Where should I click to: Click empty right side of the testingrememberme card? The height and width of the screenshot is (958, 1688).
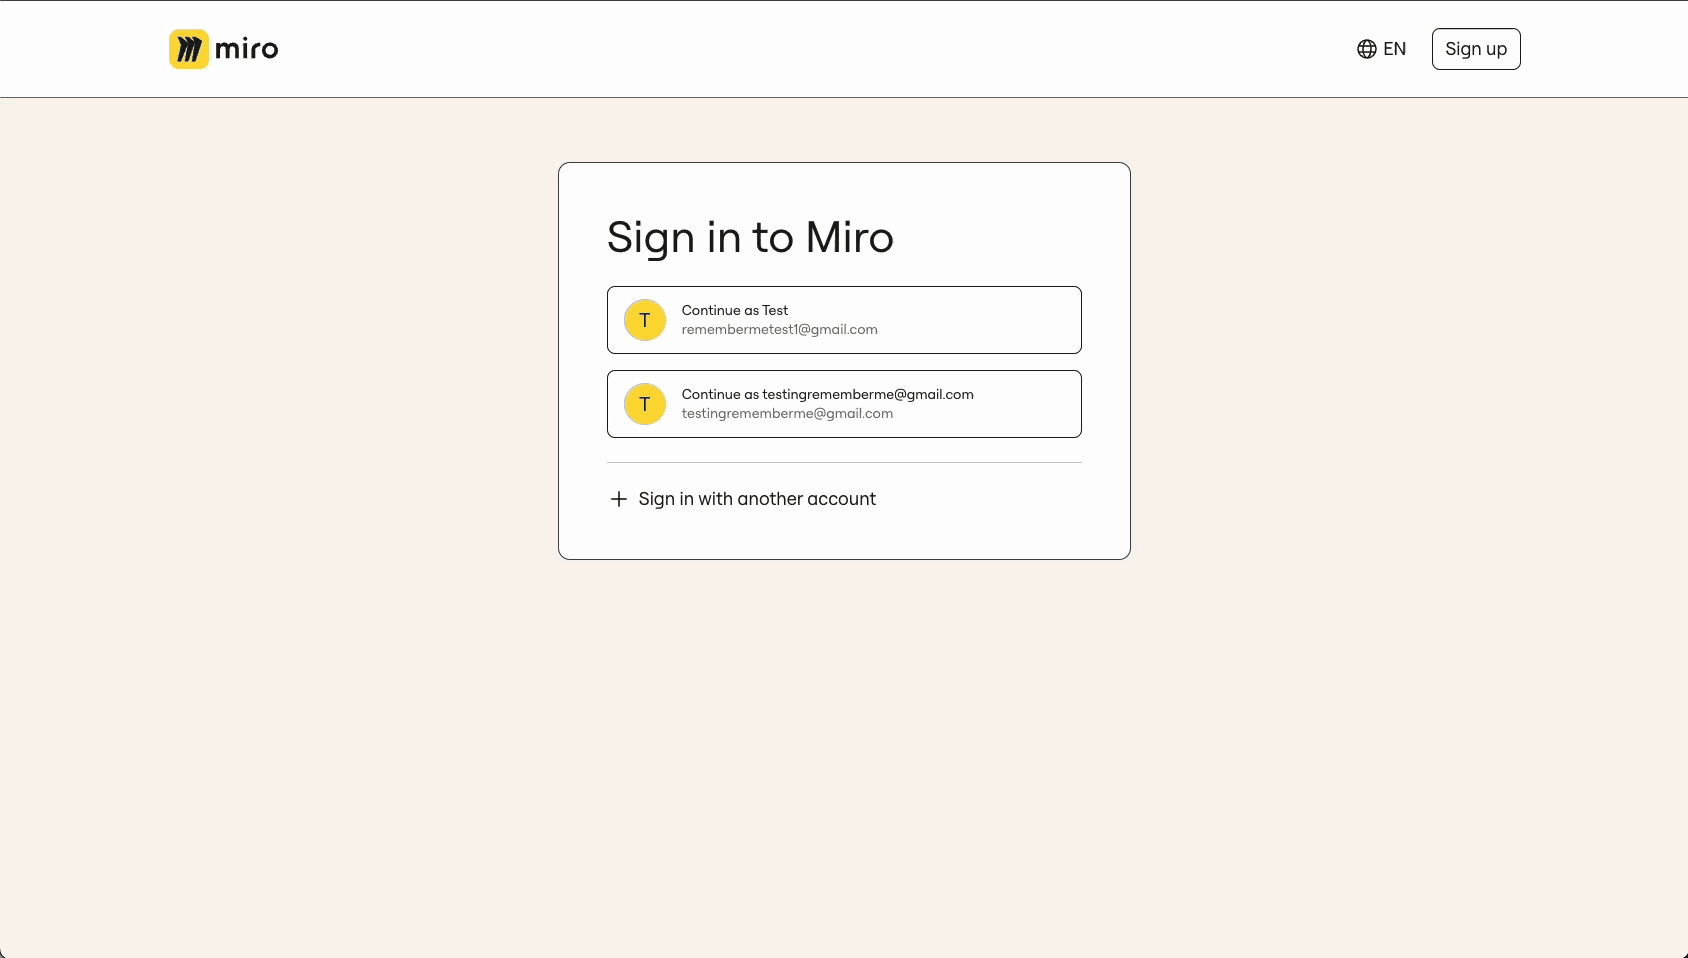click(1030, 404)
